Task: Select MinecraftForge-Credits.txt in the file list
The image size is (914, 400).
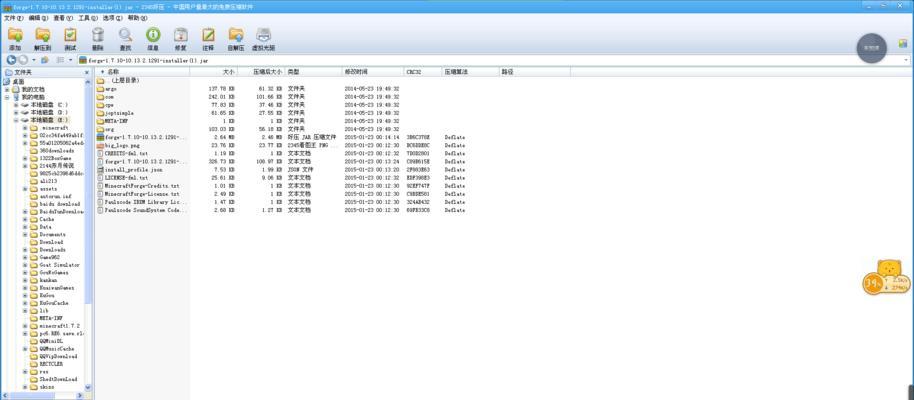Action: pyautogui.click(x=138, y=185)
